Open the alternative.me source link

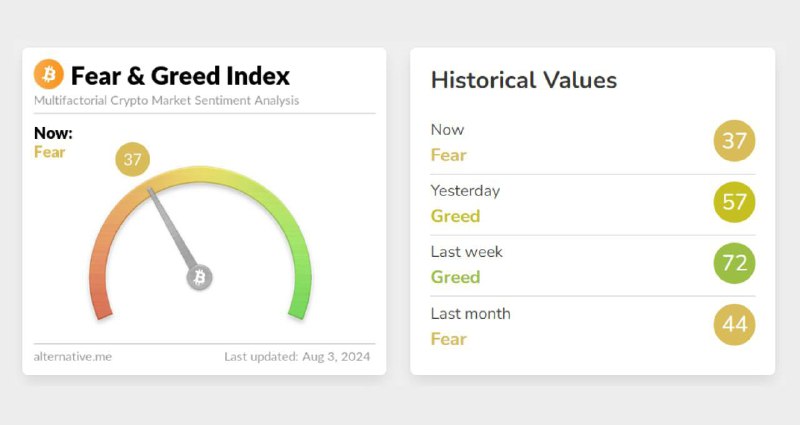[x=73, y=356]
